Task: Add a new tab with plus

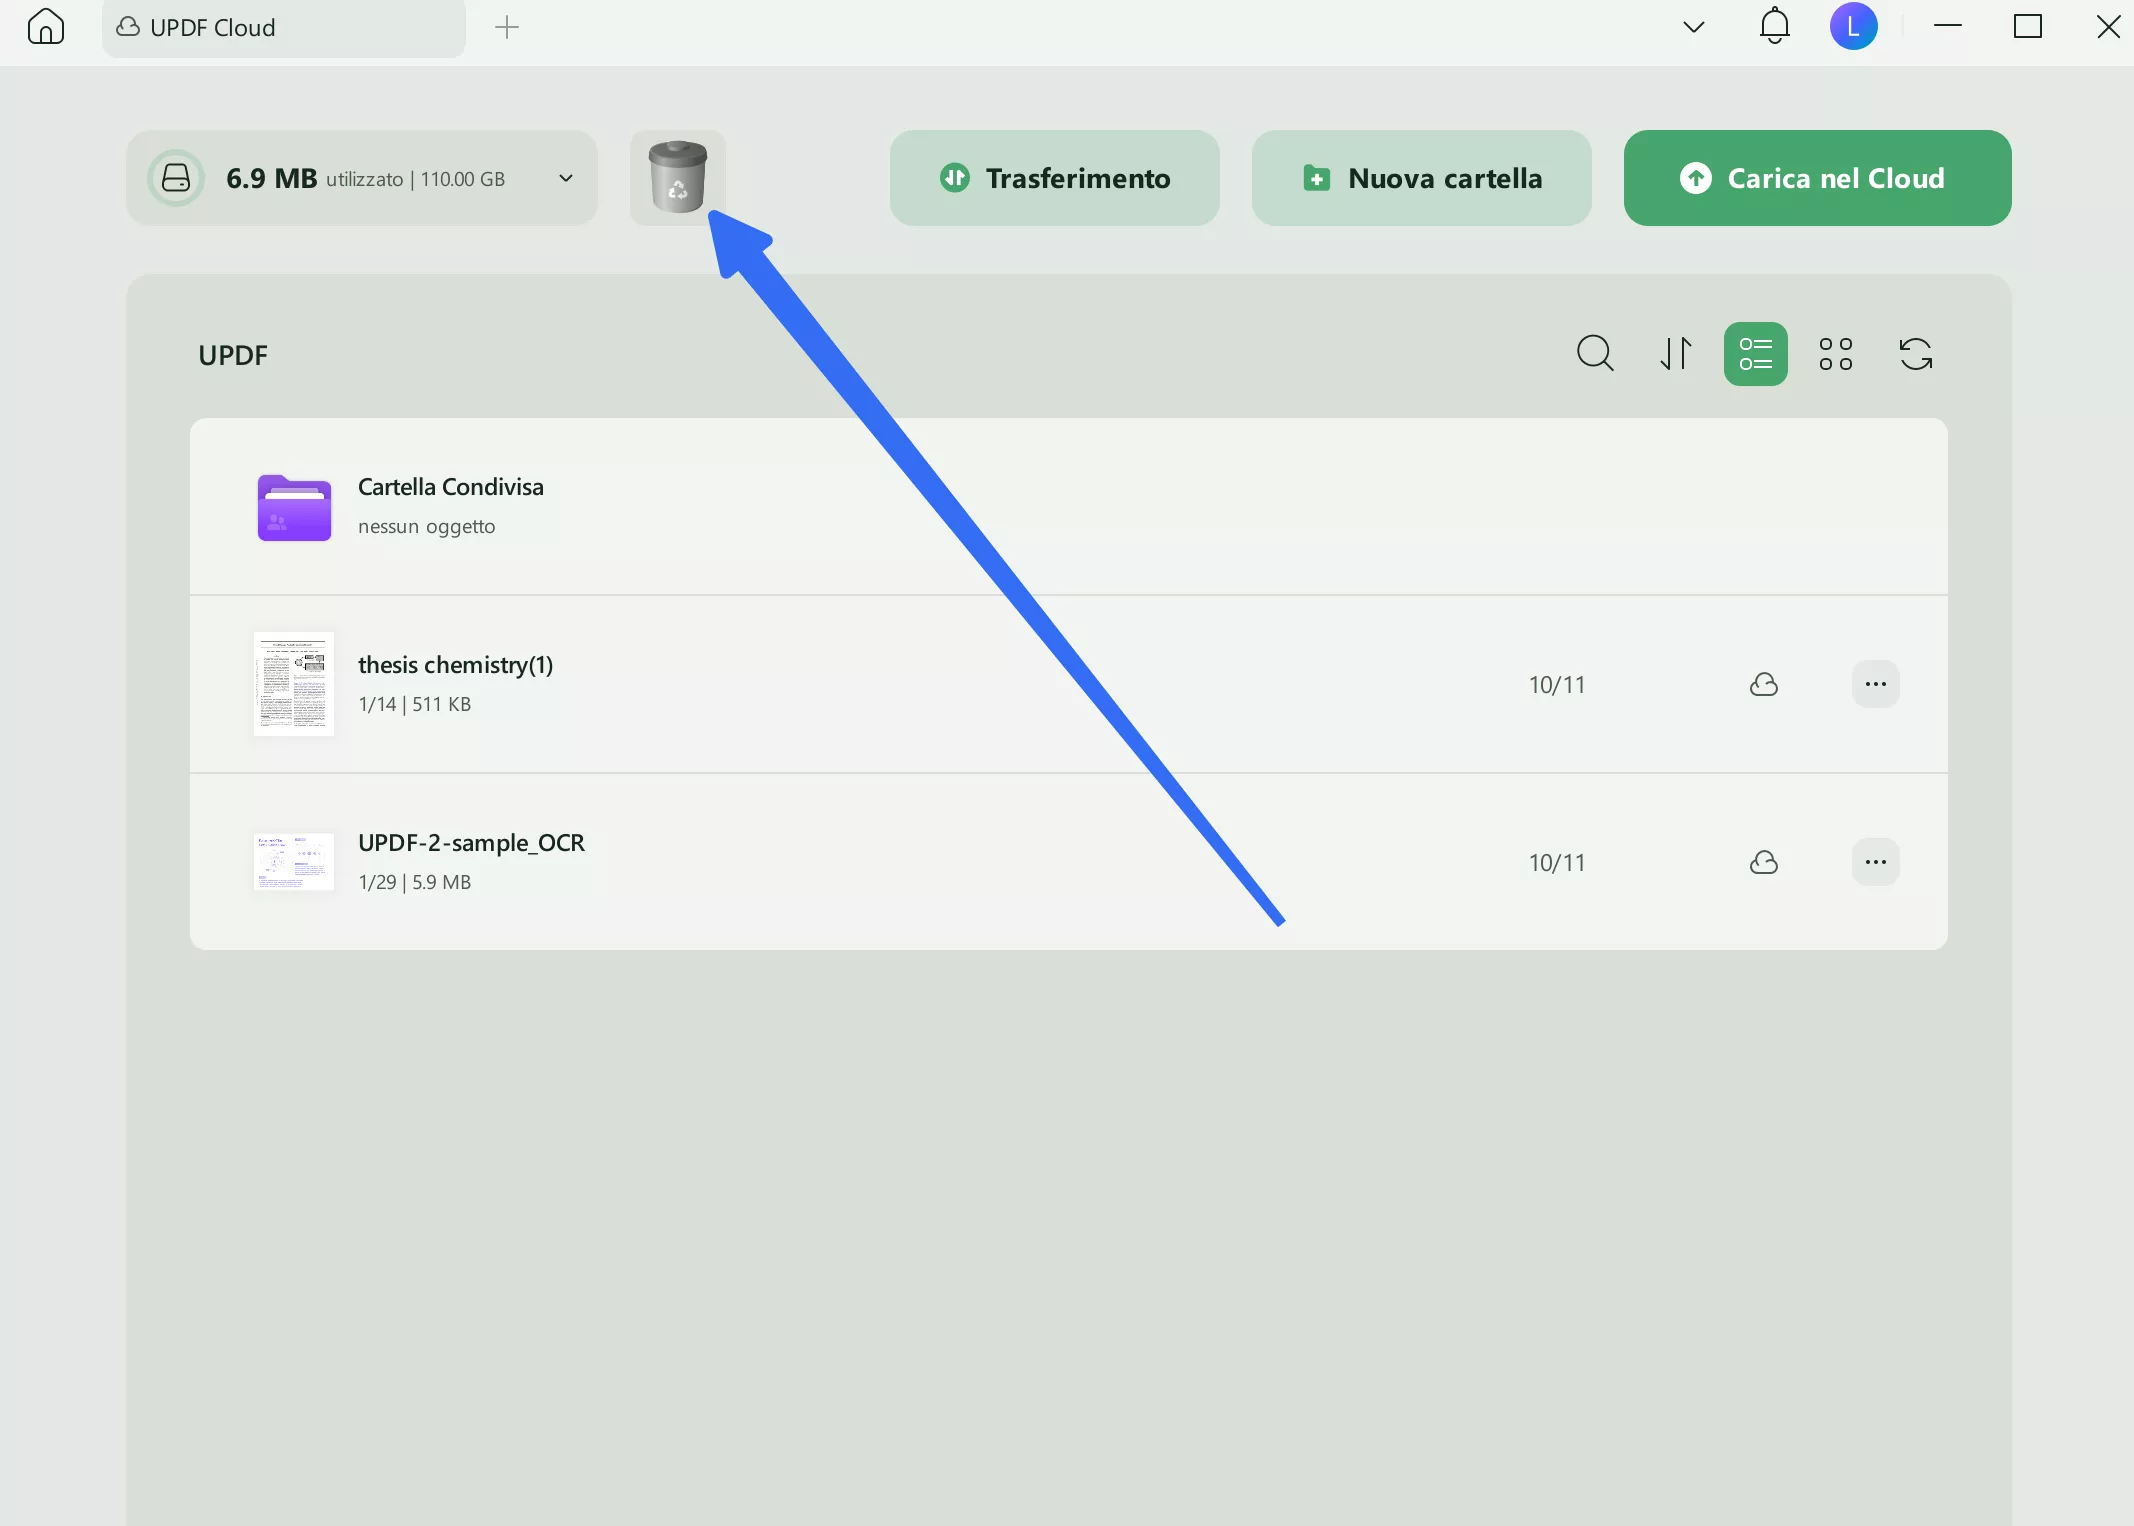Action: click(507, 27)
